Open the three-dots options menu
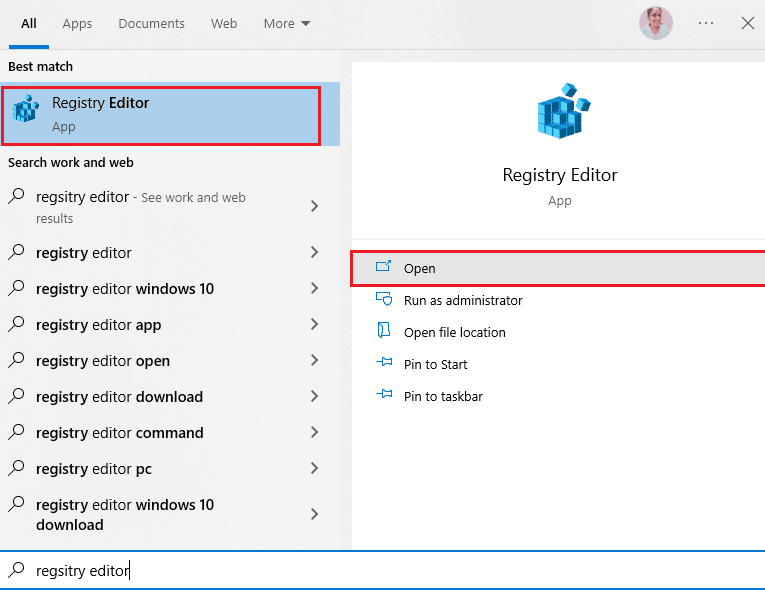Image resolution: width=765 pixels, height=590 pixels. tap(706, 23)
